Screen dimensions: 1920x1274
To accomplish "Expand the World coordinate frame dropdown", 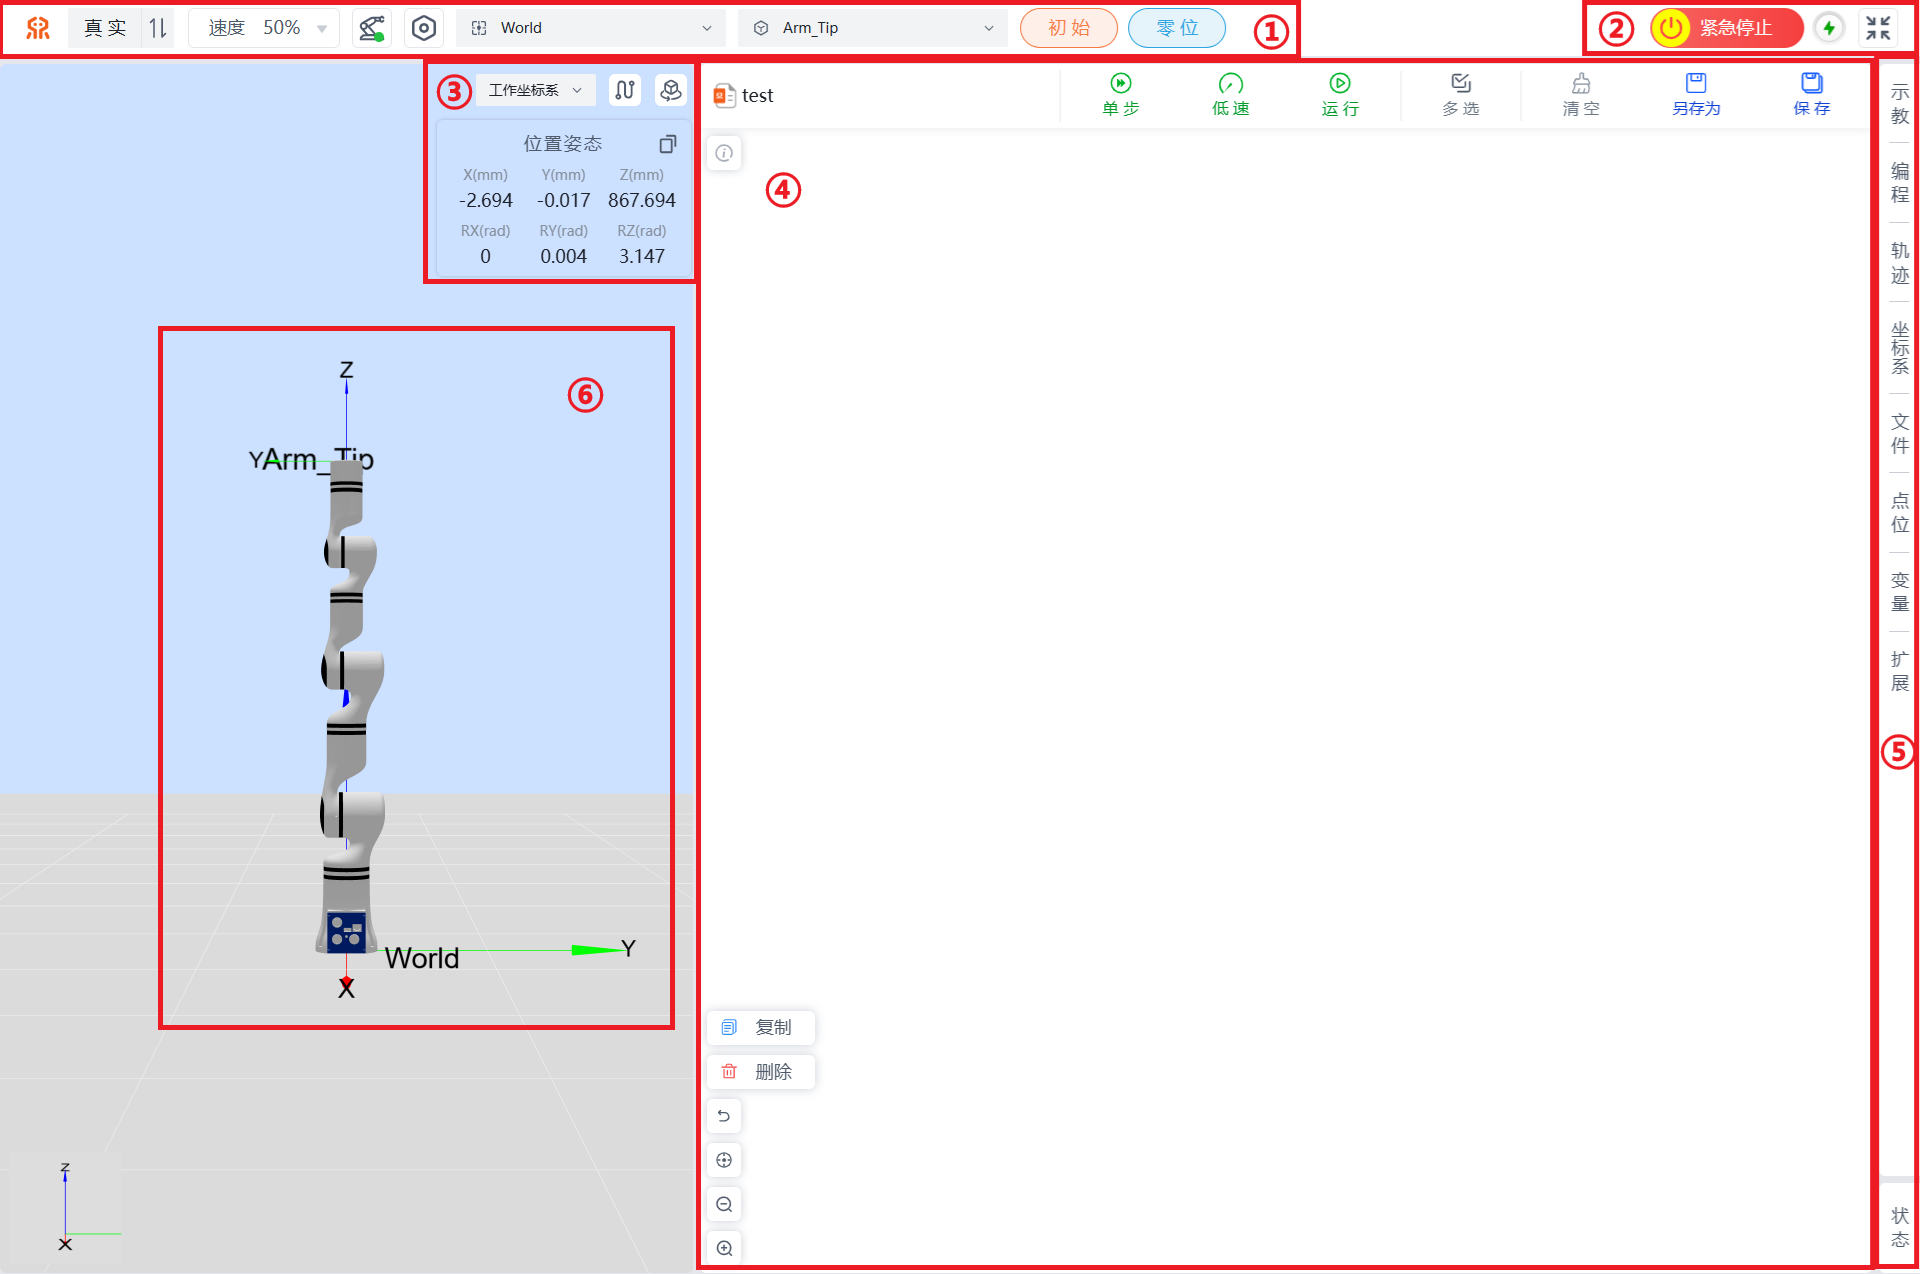I will [592, 28].
